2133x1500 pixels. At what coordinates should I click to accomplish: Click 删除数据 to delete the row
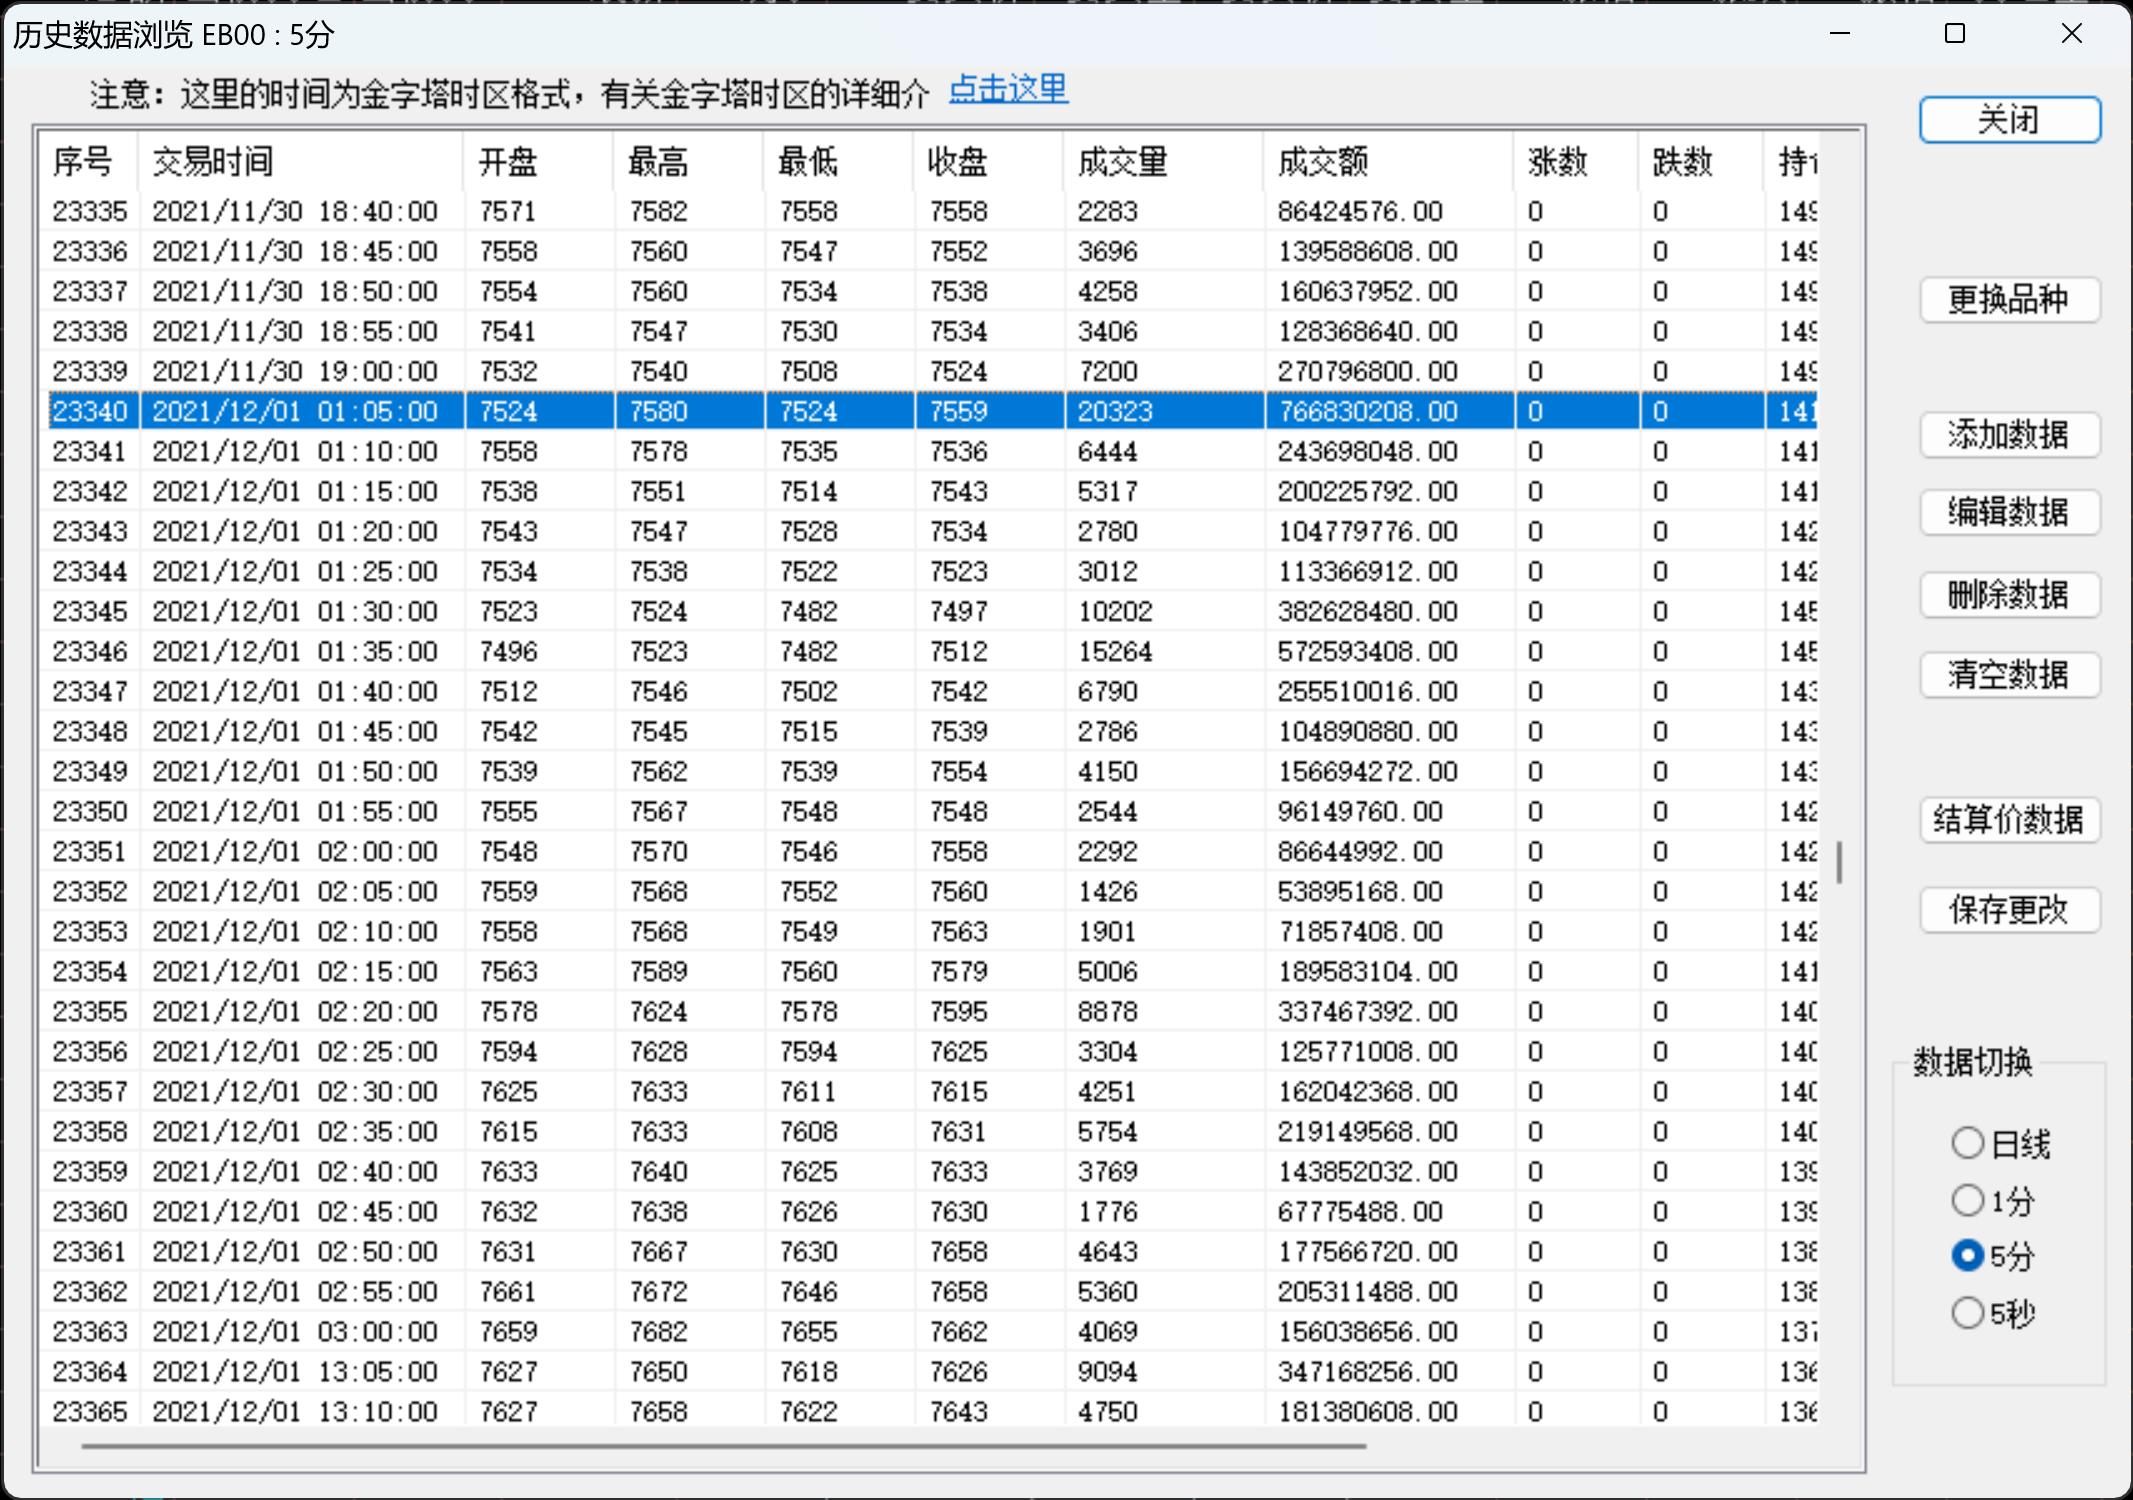tap(2009, 594)
